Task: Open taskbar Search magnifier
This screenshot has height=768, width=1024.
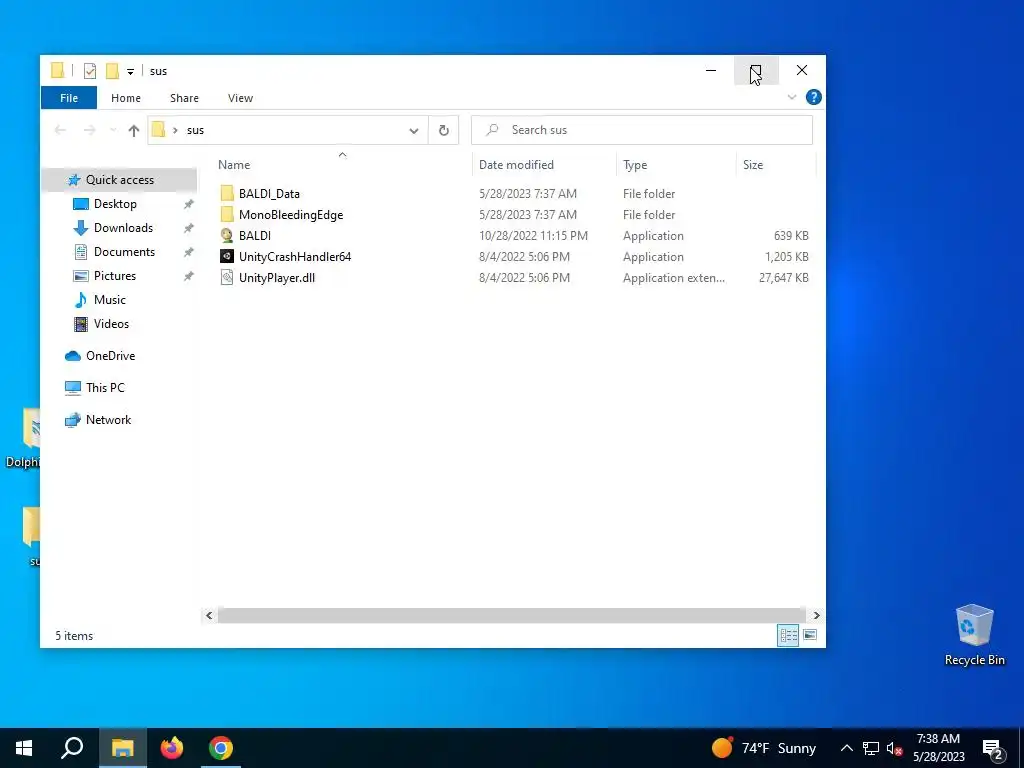Action: [x=72, y=748]
